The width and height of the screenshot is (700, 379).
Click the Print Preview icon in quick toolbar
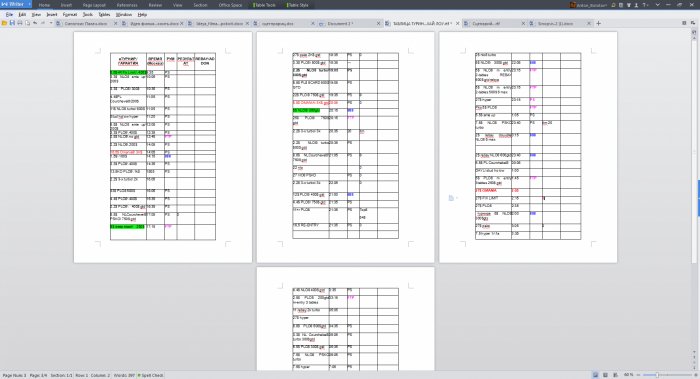(x=27, y=23)
